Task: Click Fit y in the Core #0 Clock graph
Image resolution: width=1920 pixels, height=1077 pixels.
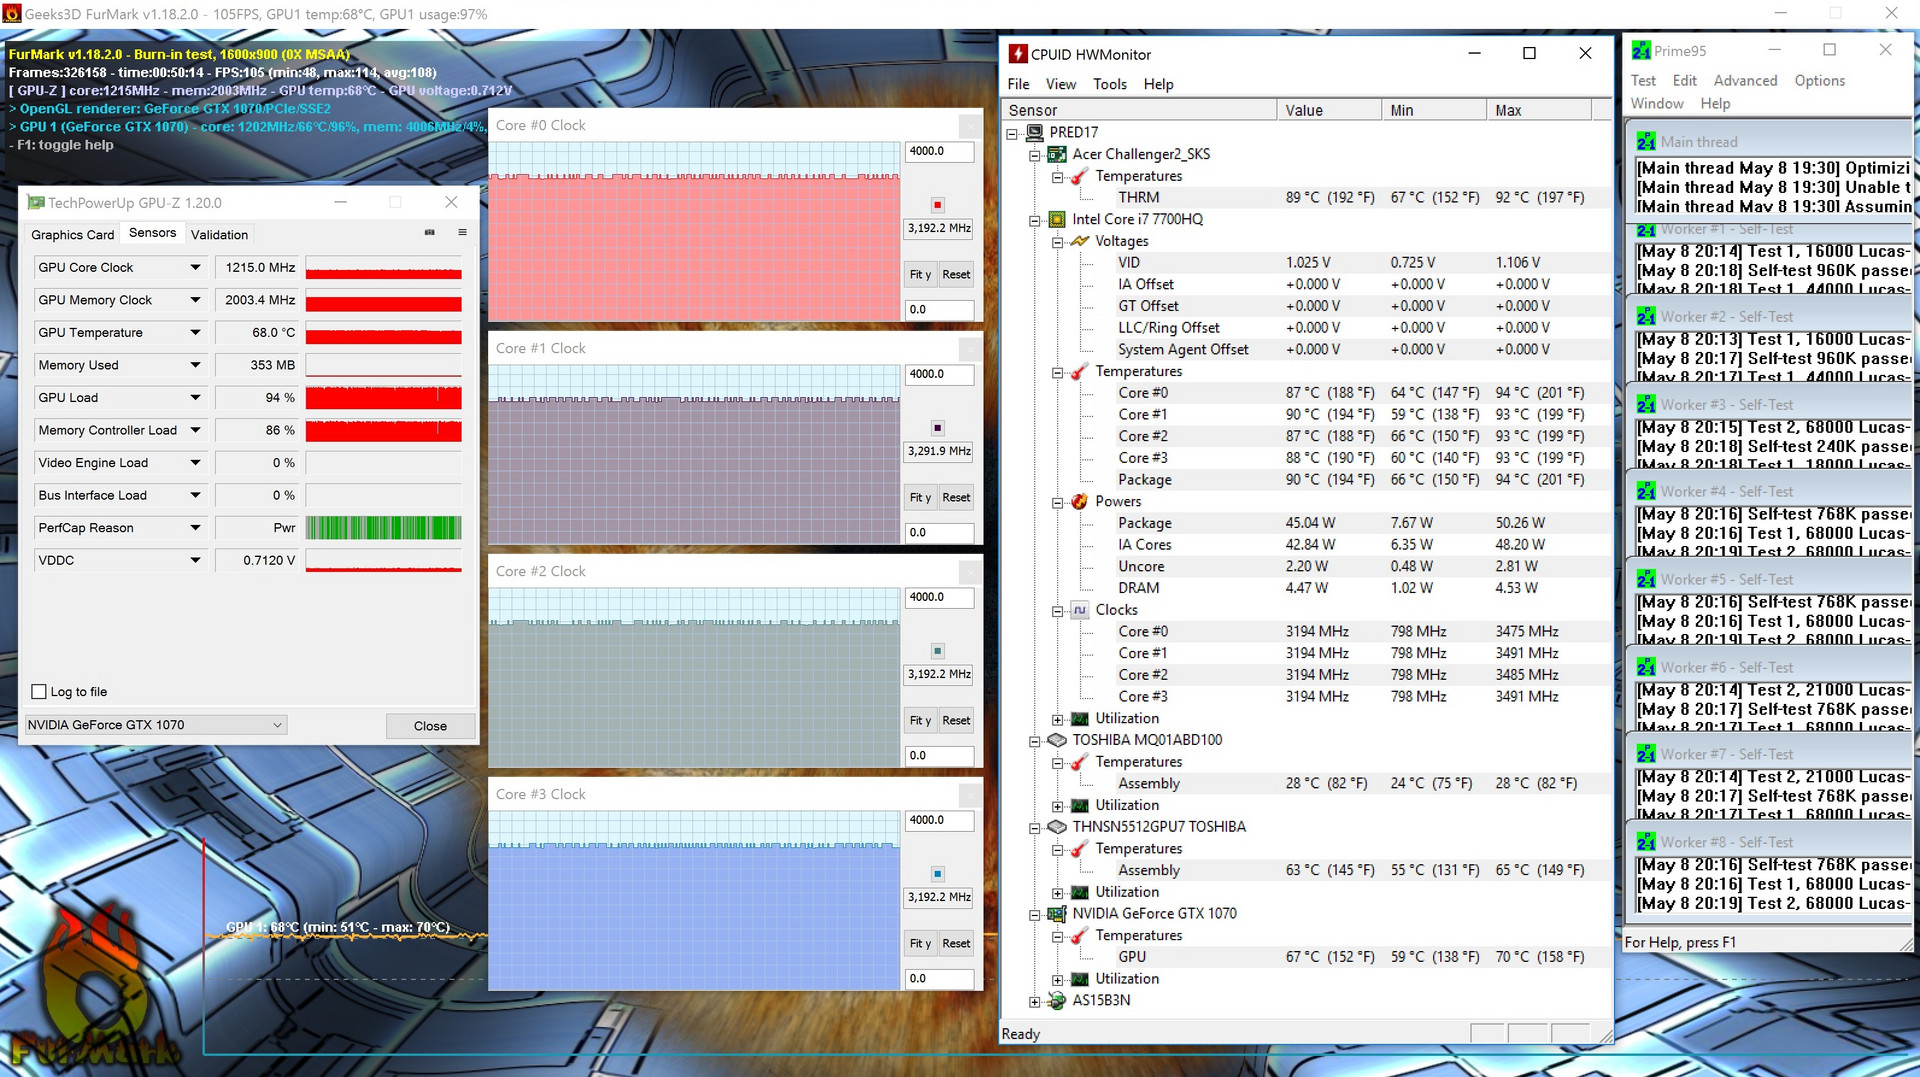Action: click(920, 274)
